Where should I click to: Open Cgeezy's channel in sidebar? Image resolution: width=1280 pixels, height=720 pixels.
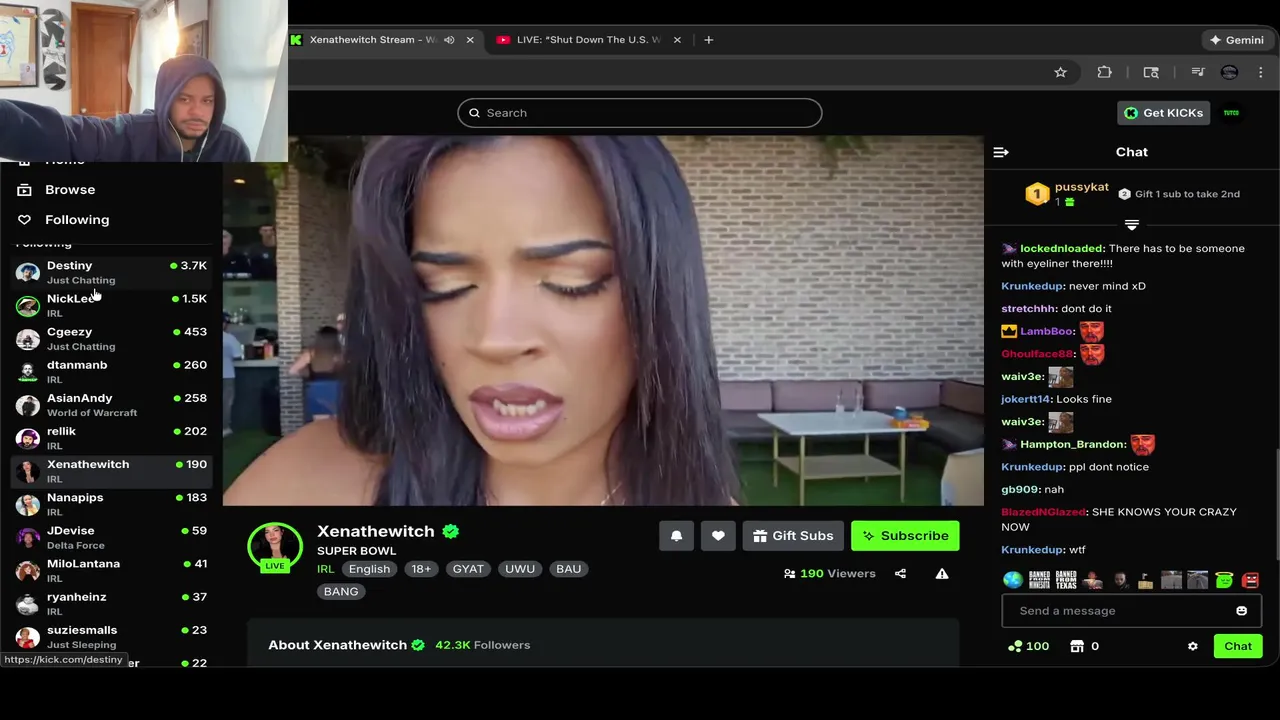pyautogui.click(x=110, y=338)
